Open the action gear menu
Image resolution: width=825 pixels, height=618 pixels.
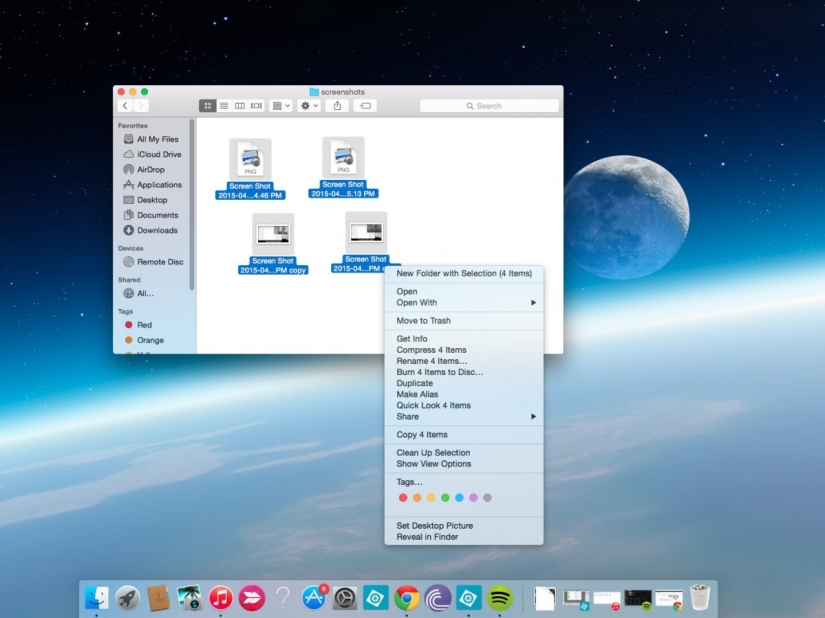tap(306, 105)
